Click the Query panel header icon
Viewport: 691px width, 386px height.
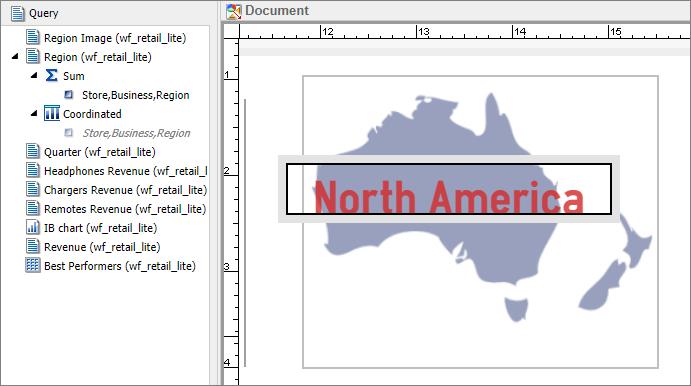pyautogui.click(x=18, y=13)
